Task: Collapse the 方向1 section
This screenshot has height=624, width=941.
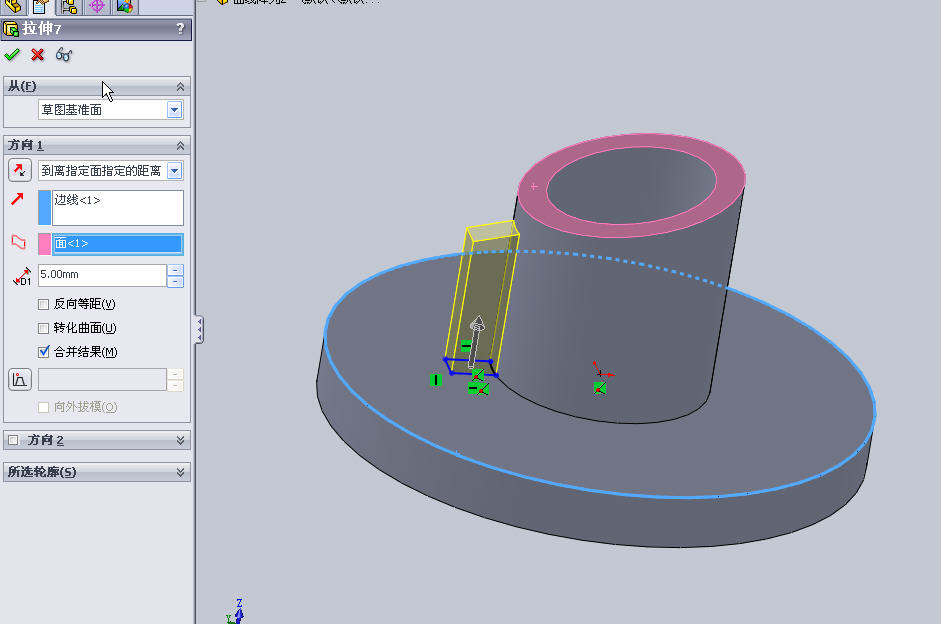Action: coord(180,145)
